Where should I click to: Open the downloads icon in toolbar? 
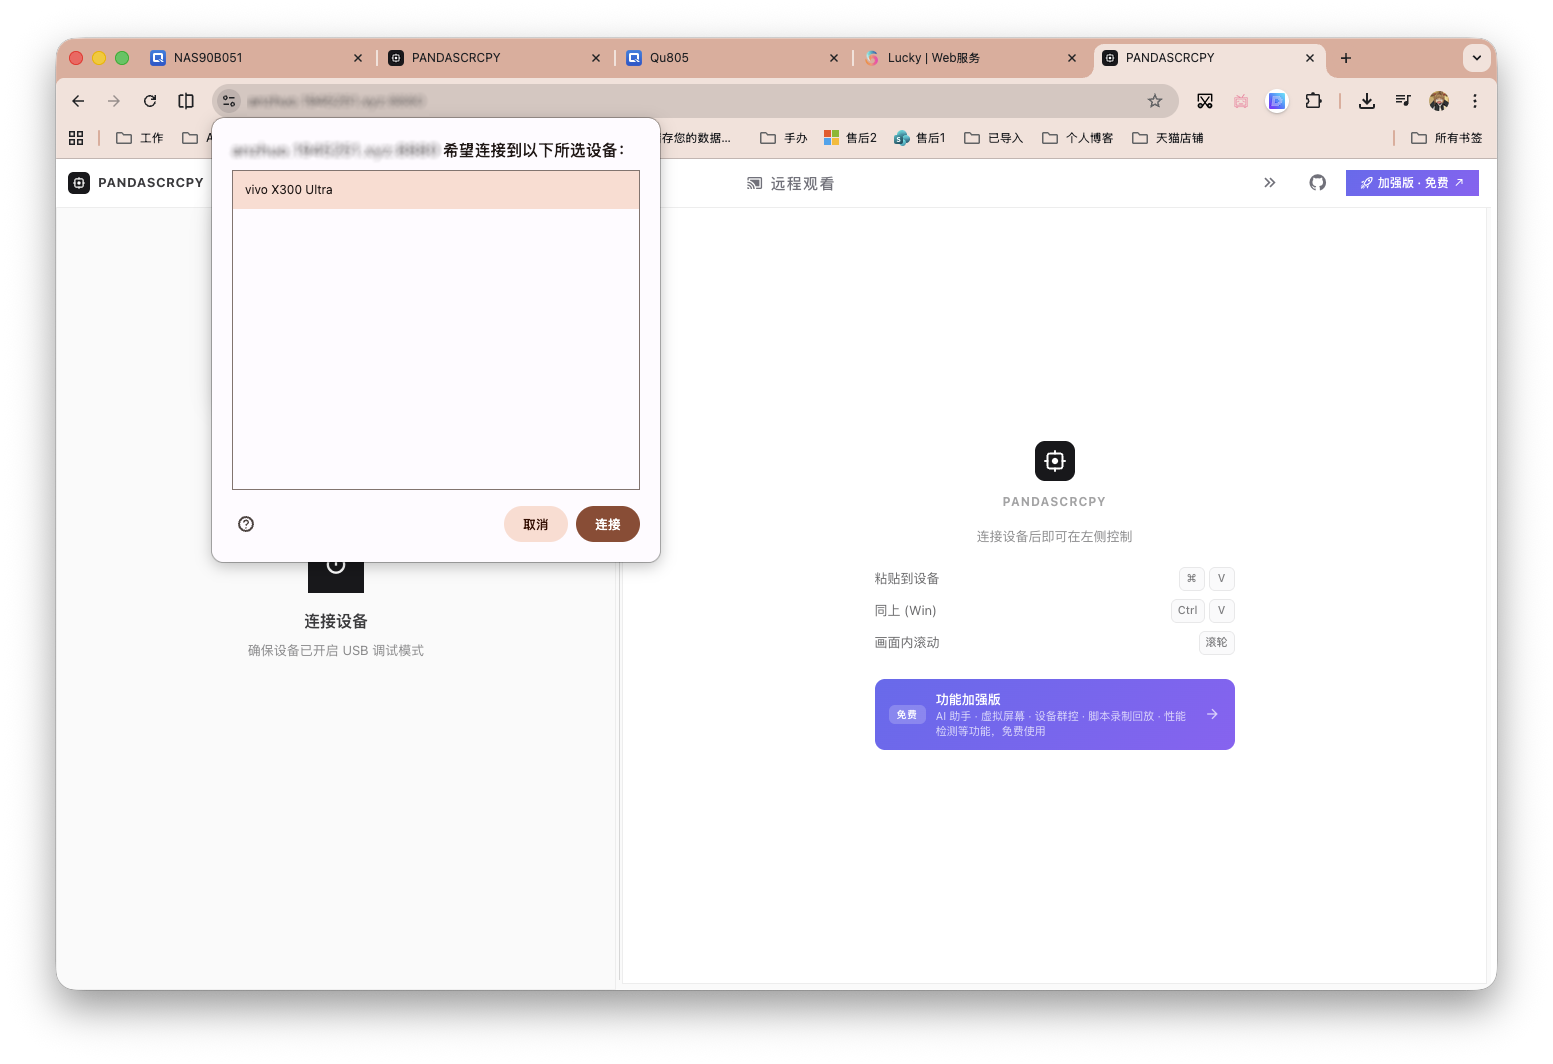(1366, 101)
